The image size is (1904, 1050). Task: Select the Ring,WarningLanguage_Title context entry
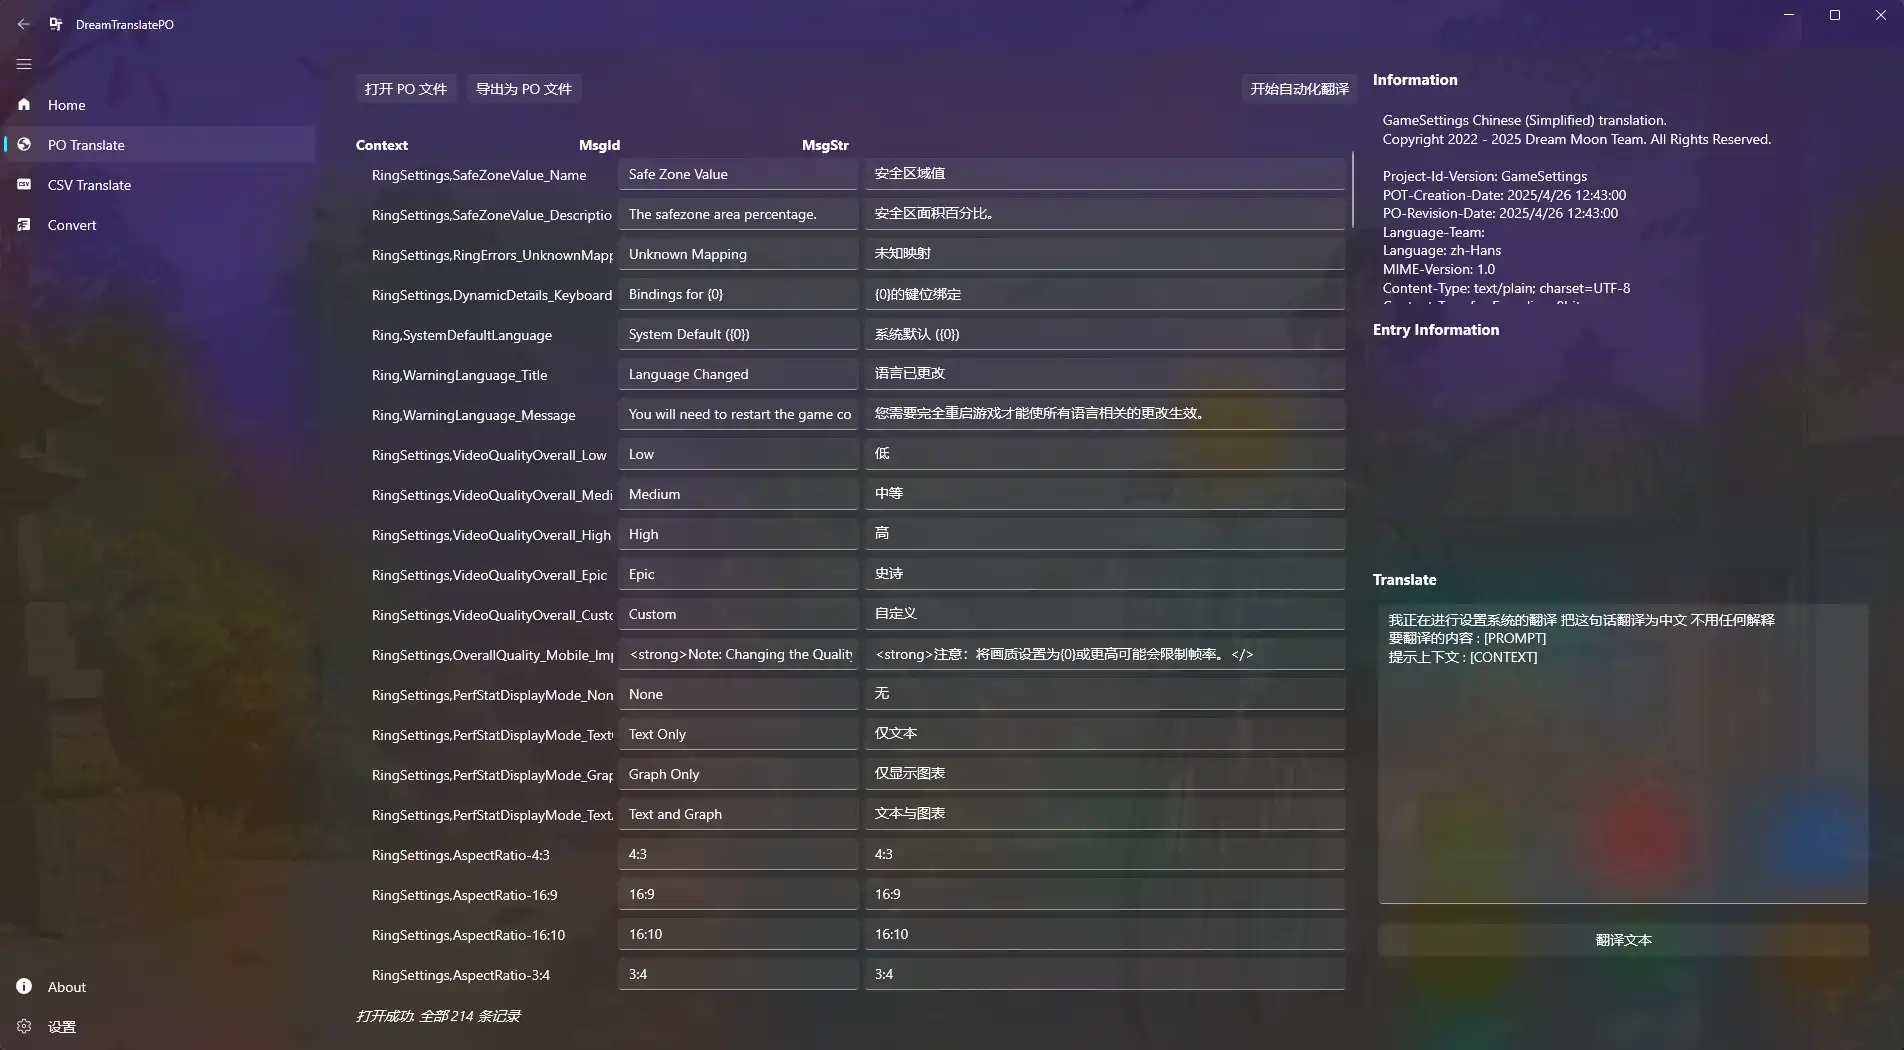tap(459, 375)
